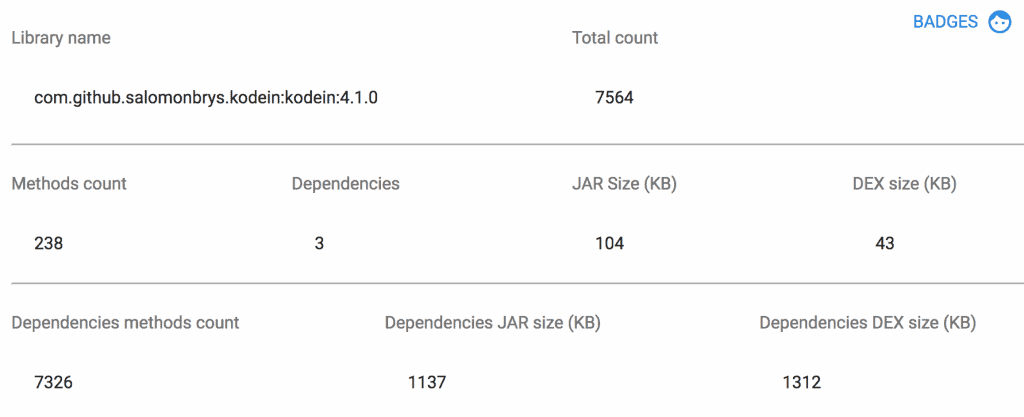Click the JAR Size (KB) label

tap(624, 184)
